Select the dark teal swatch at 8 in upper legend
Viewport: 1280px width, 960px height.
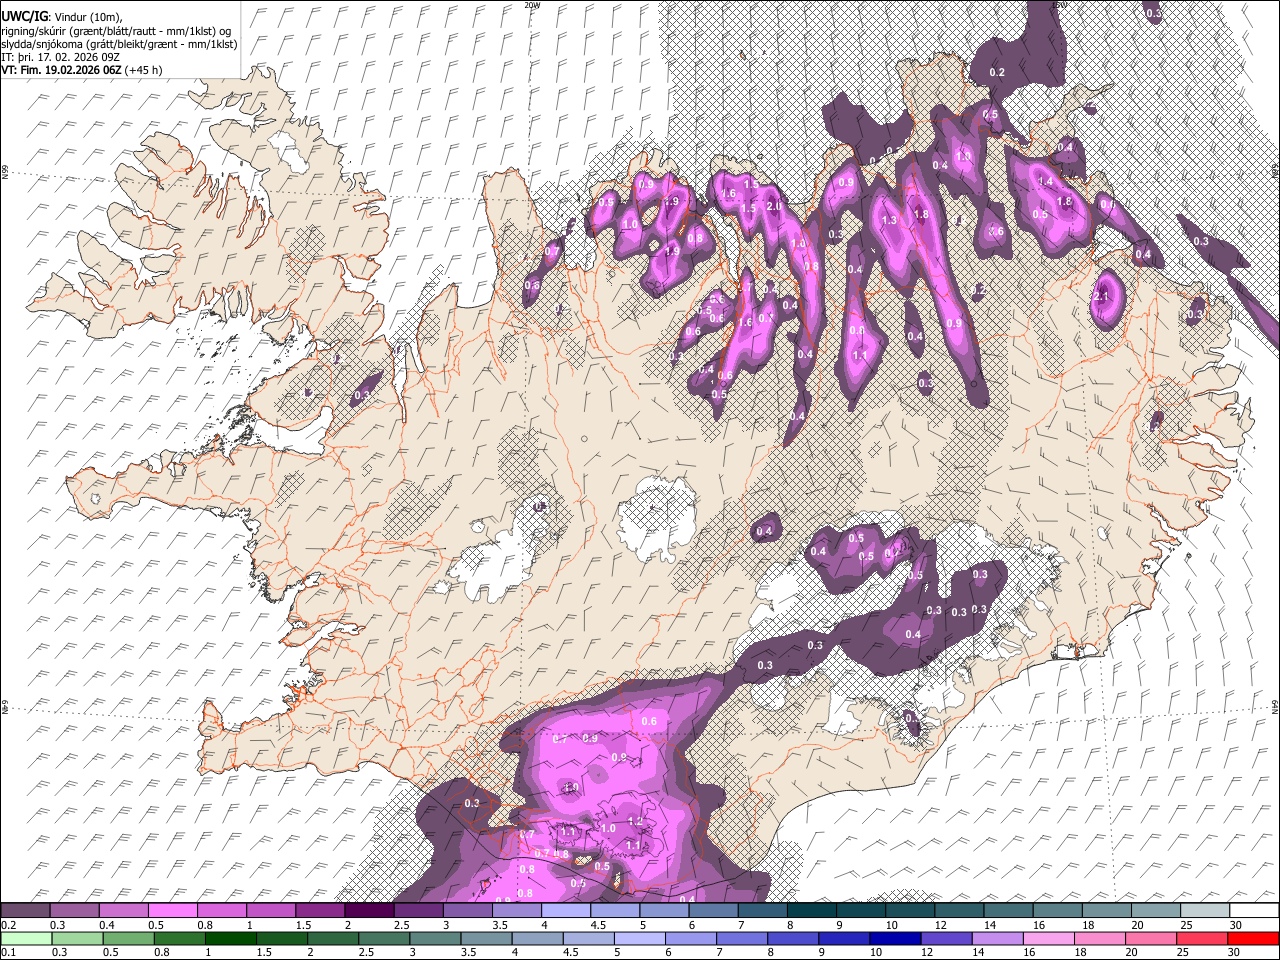click(x=812, y=911)
